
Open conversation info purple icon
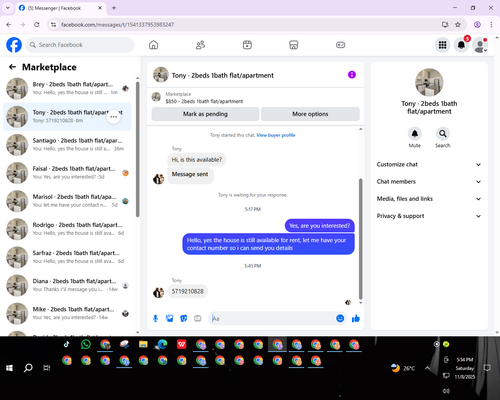click(352, 75)
